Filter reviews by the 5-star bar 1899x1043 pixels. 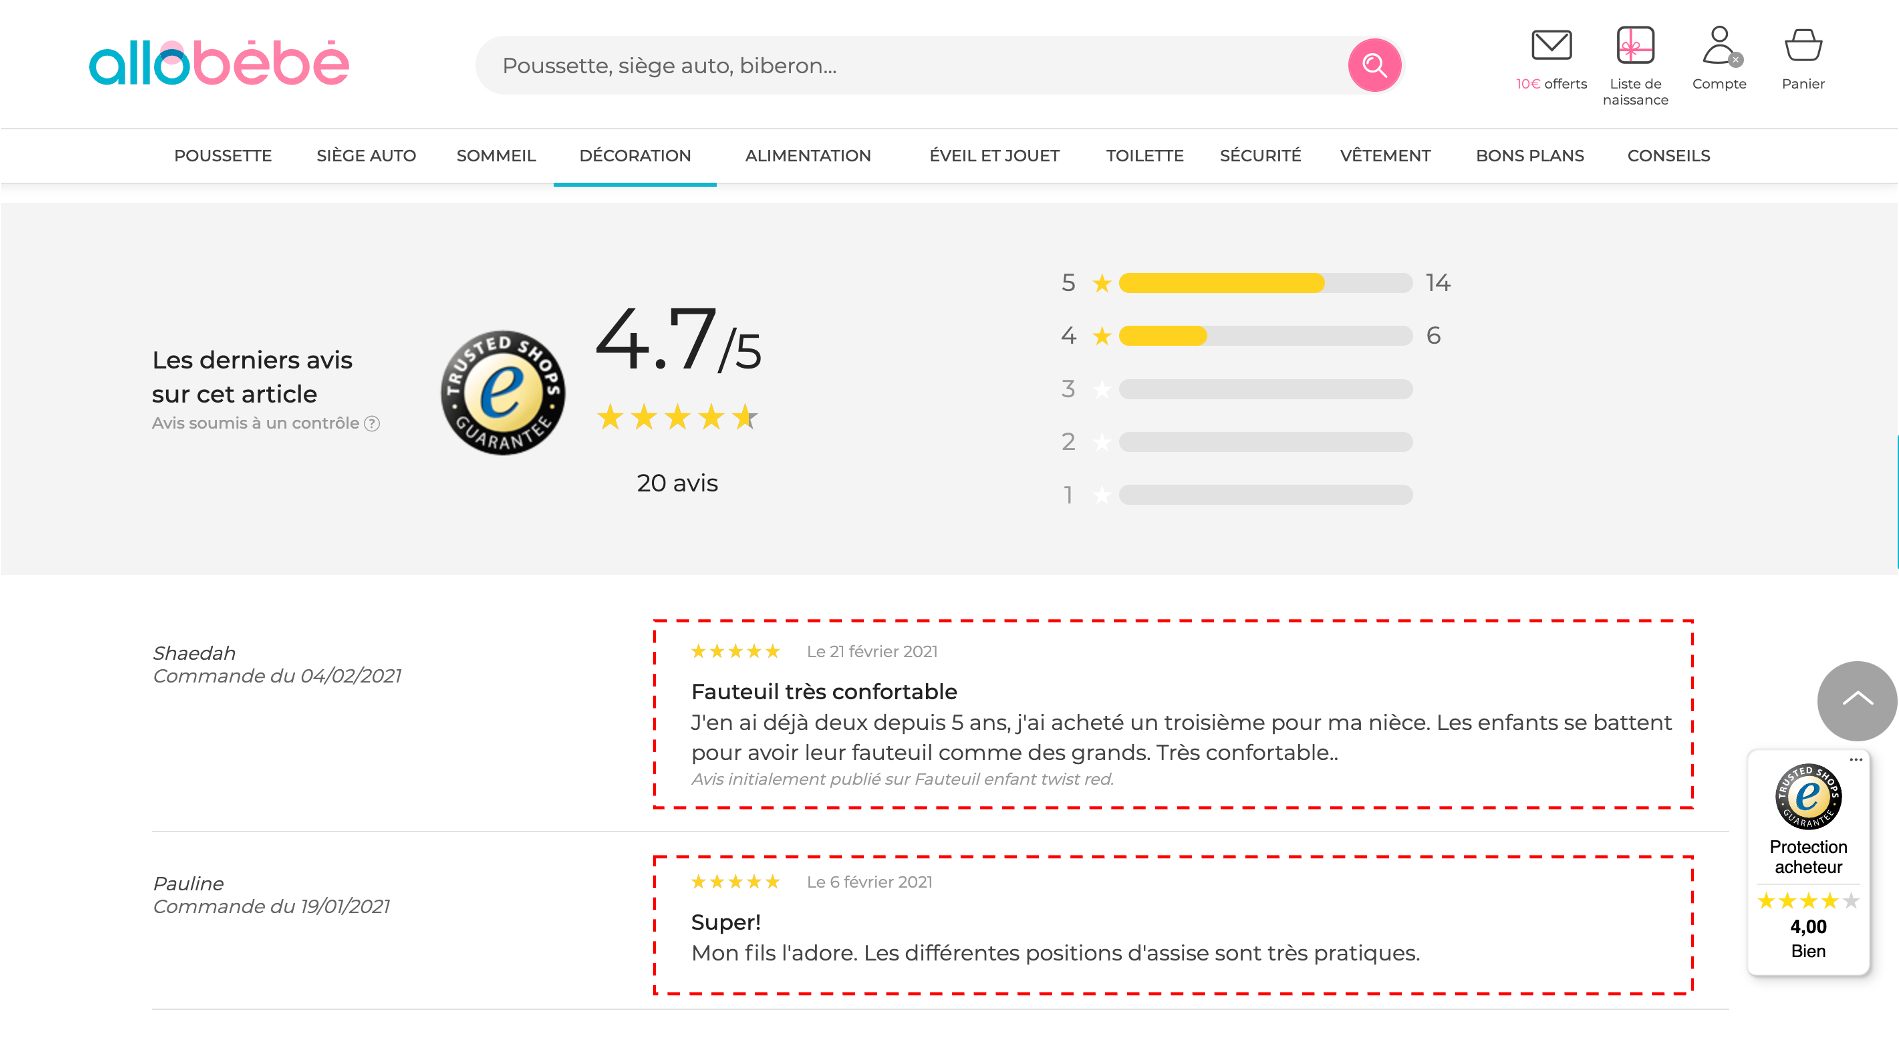pyautogui.click(x=1265, y=283)
